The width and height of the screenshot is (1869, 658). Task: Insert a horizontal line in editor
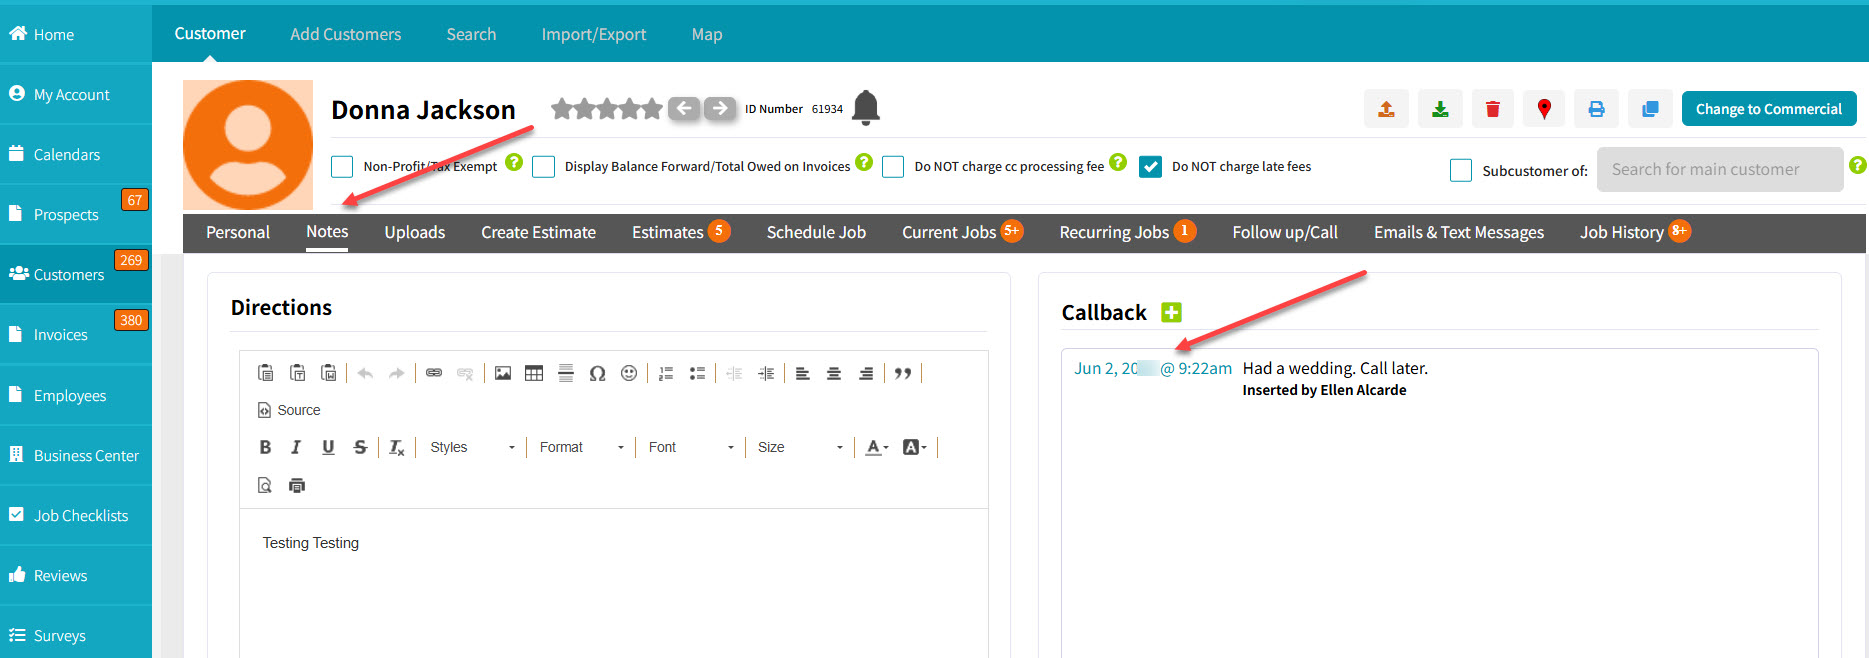tap(566, 373)
